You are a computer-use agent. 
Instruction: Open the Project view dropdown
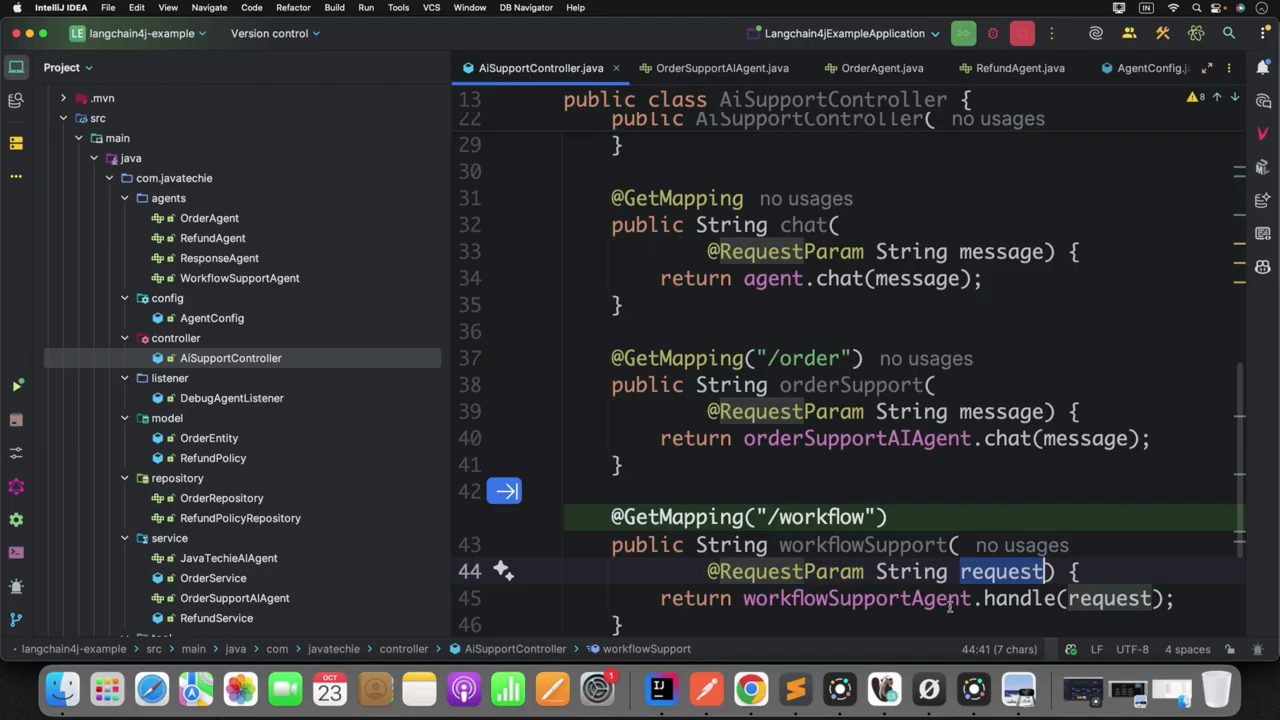(x=67, y=67)
